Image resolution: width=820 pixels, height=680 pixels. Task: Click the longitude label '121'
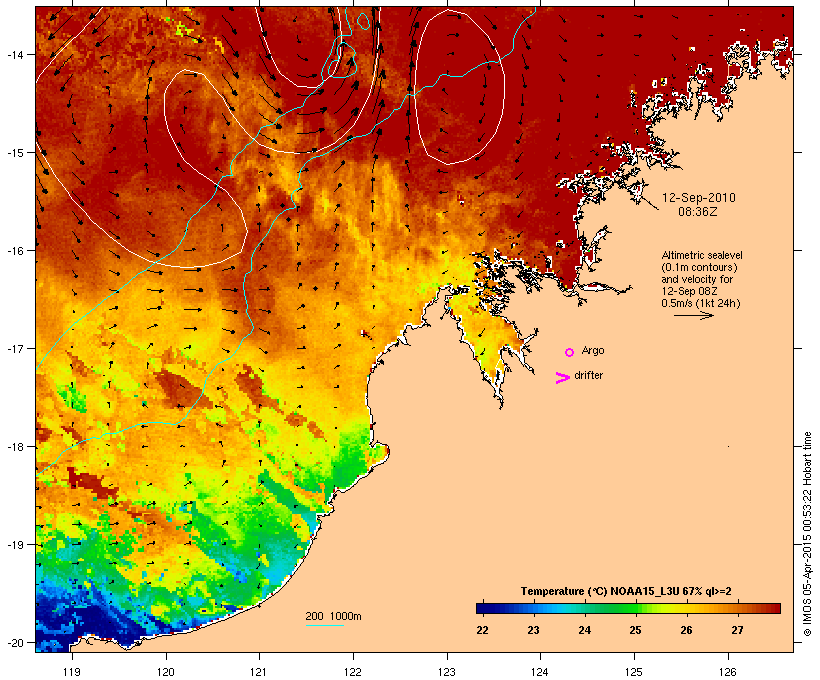(x=259, y=672)
